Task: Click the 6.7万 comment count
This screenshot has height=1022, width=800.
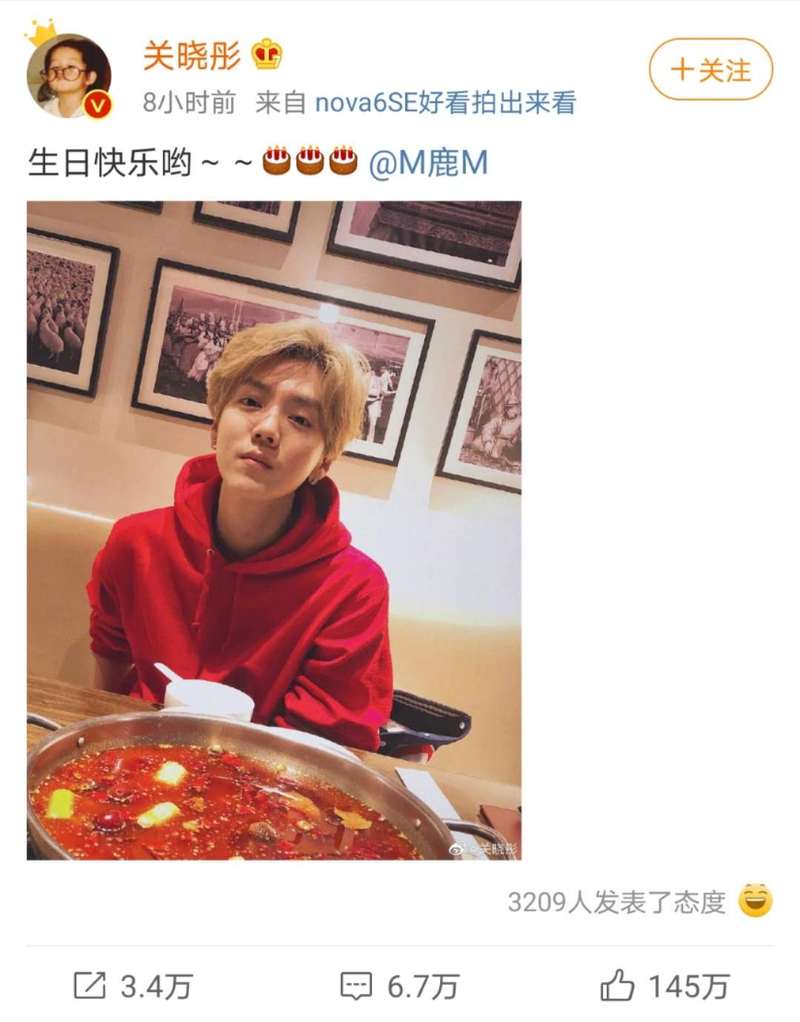Action: tap(423, 986)
